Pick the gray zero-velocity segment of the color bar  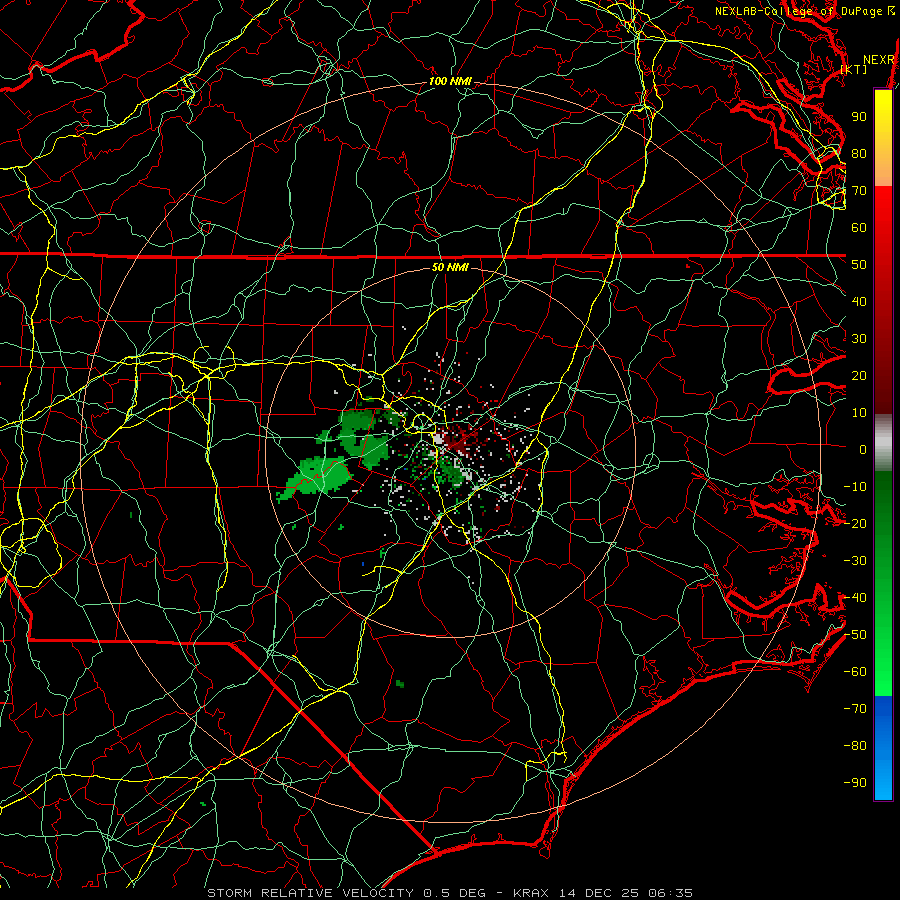[883, 443]
